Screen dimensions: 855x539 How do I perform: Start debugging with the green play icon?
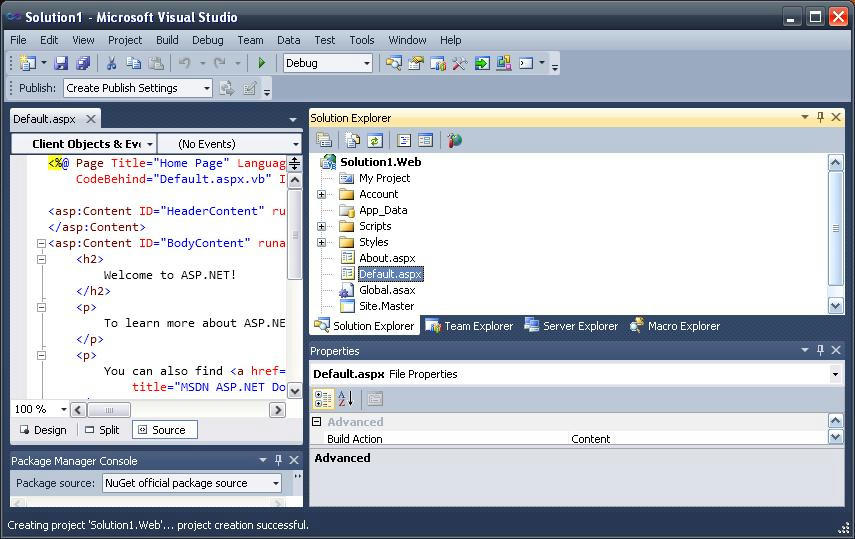262,63
